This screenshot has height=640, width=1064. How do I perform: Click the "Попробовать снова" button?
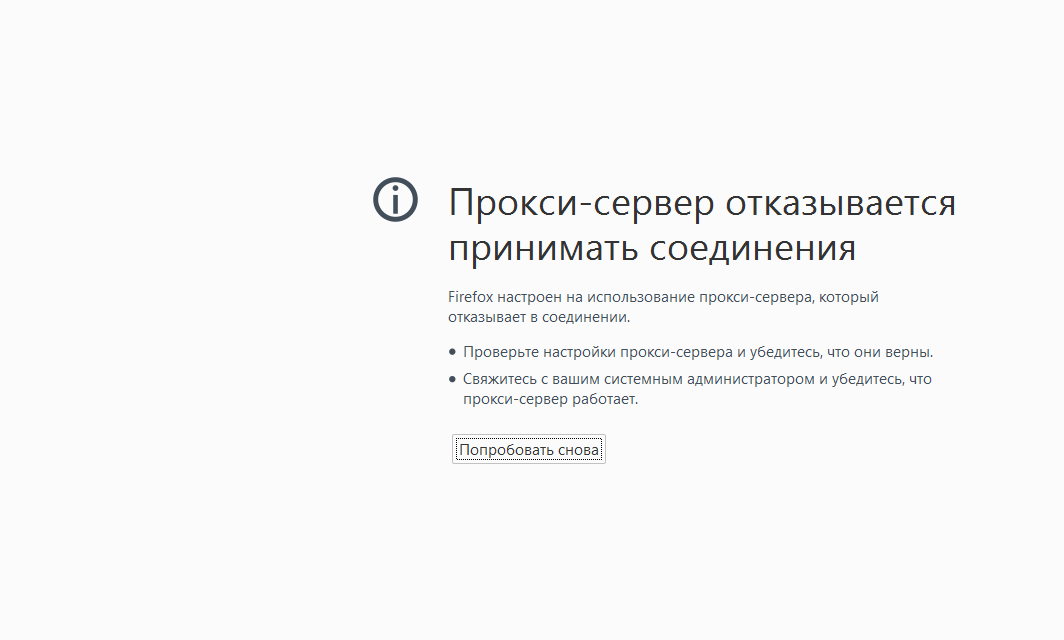point(528,450)
